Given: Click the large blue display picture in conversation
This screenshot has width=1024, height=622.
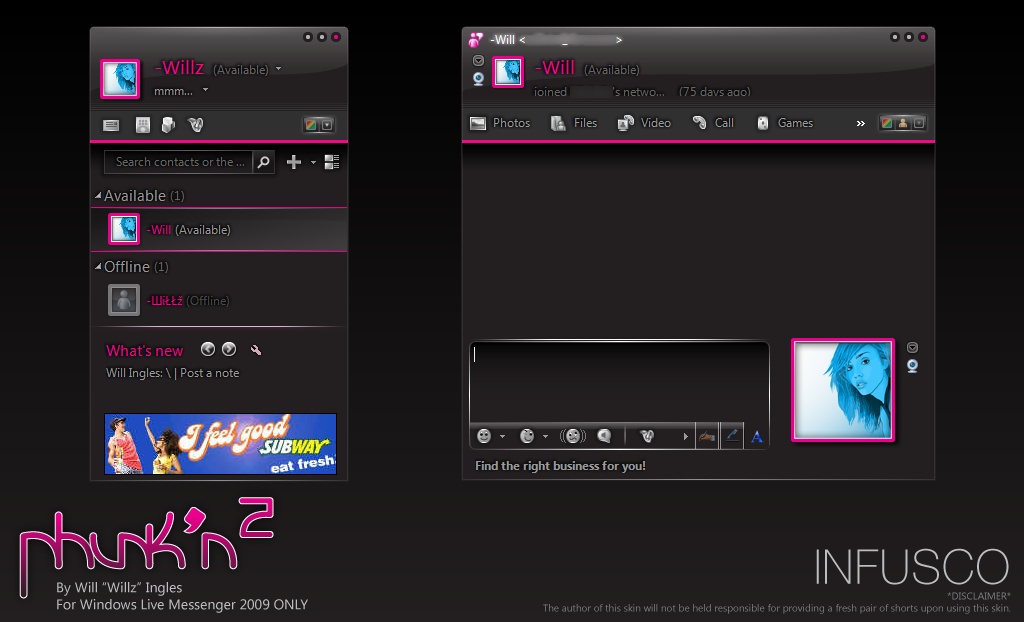Looking at the screenshot, I should click(x=843, y=390).
